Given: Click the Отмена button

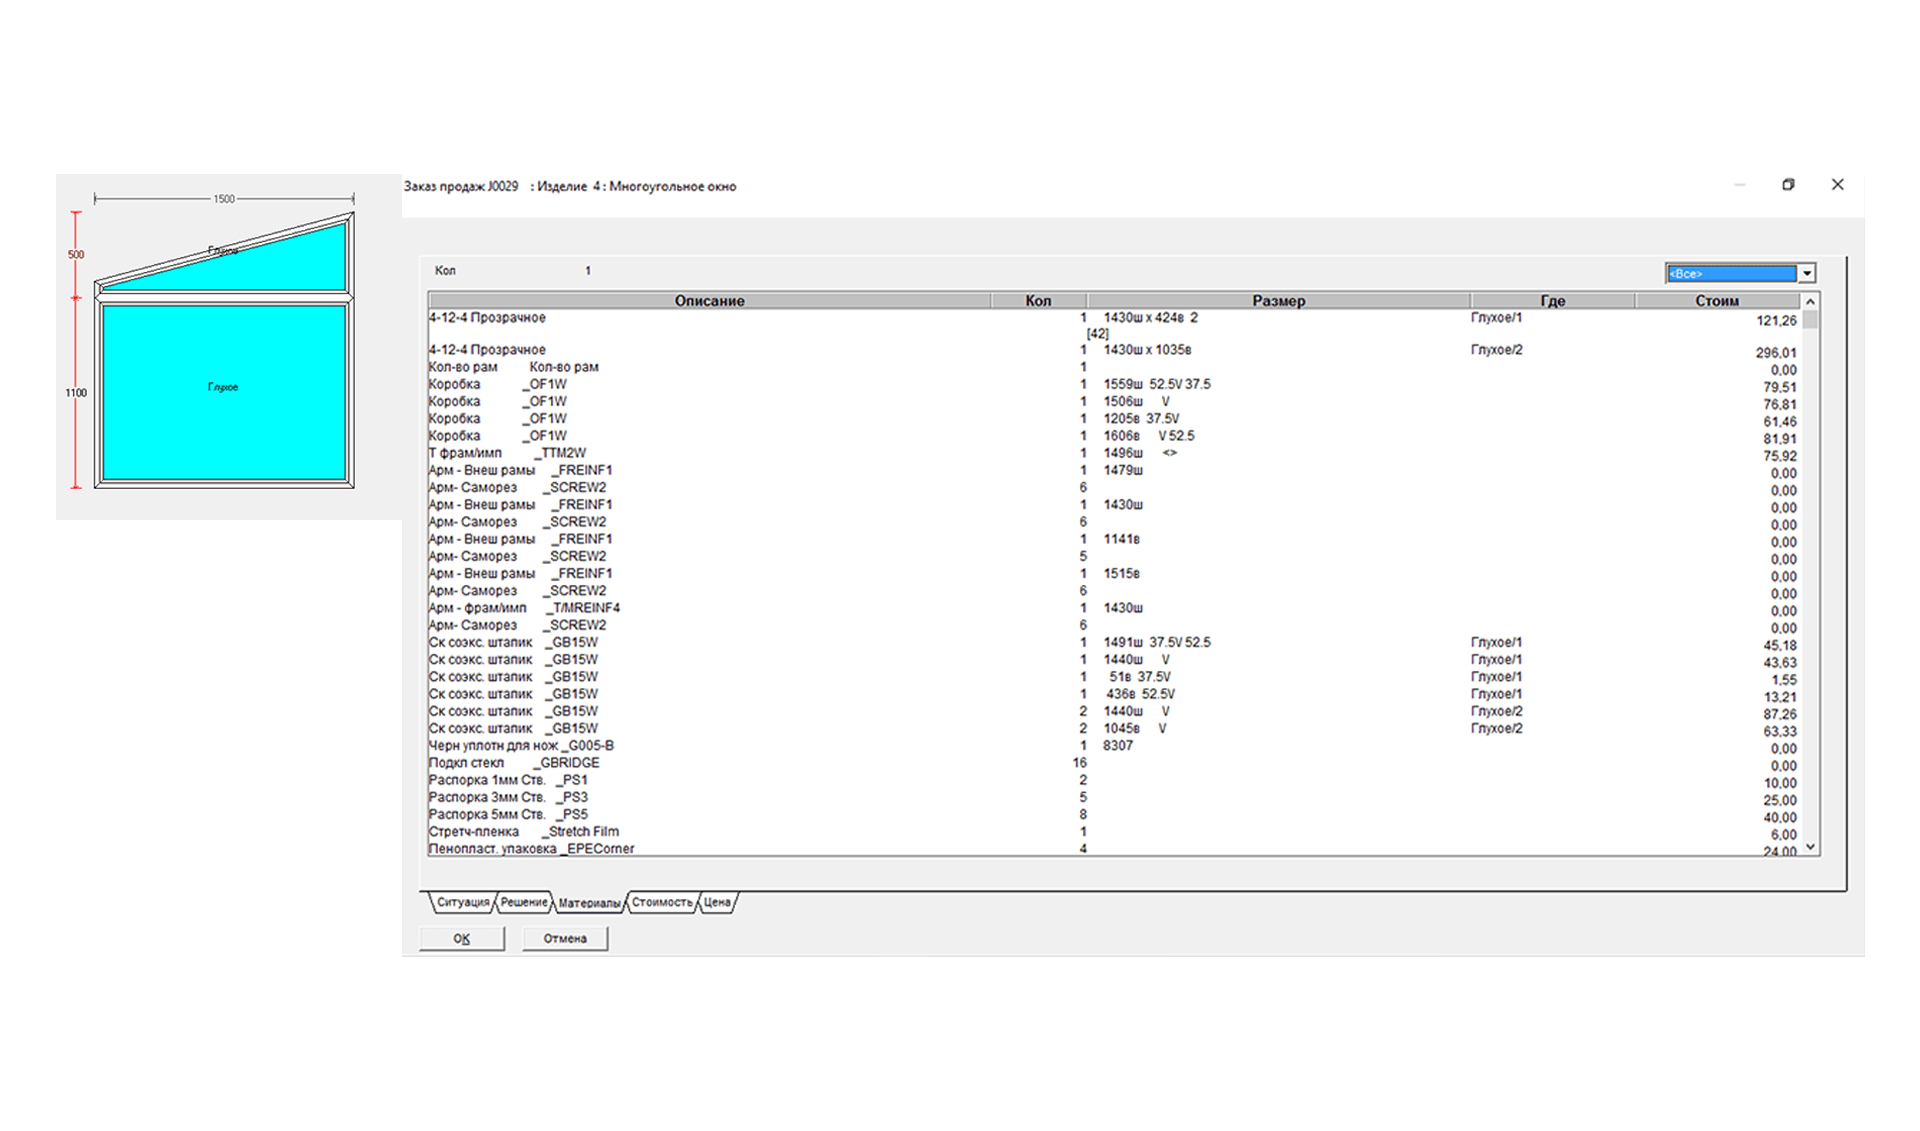Looking at the screenshot, I should 565,938.
